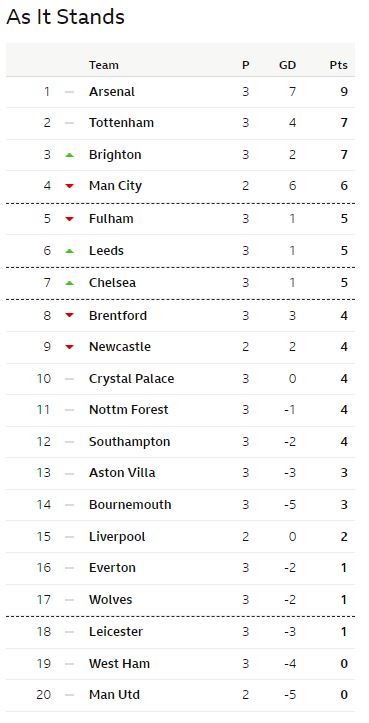
Task: Click the green up arrow beside Chelsea
Action: [69, 283]
